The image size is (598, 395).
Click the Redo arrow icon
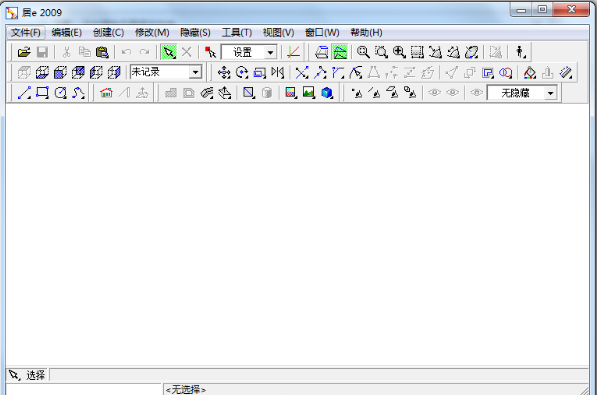[144, 52]
